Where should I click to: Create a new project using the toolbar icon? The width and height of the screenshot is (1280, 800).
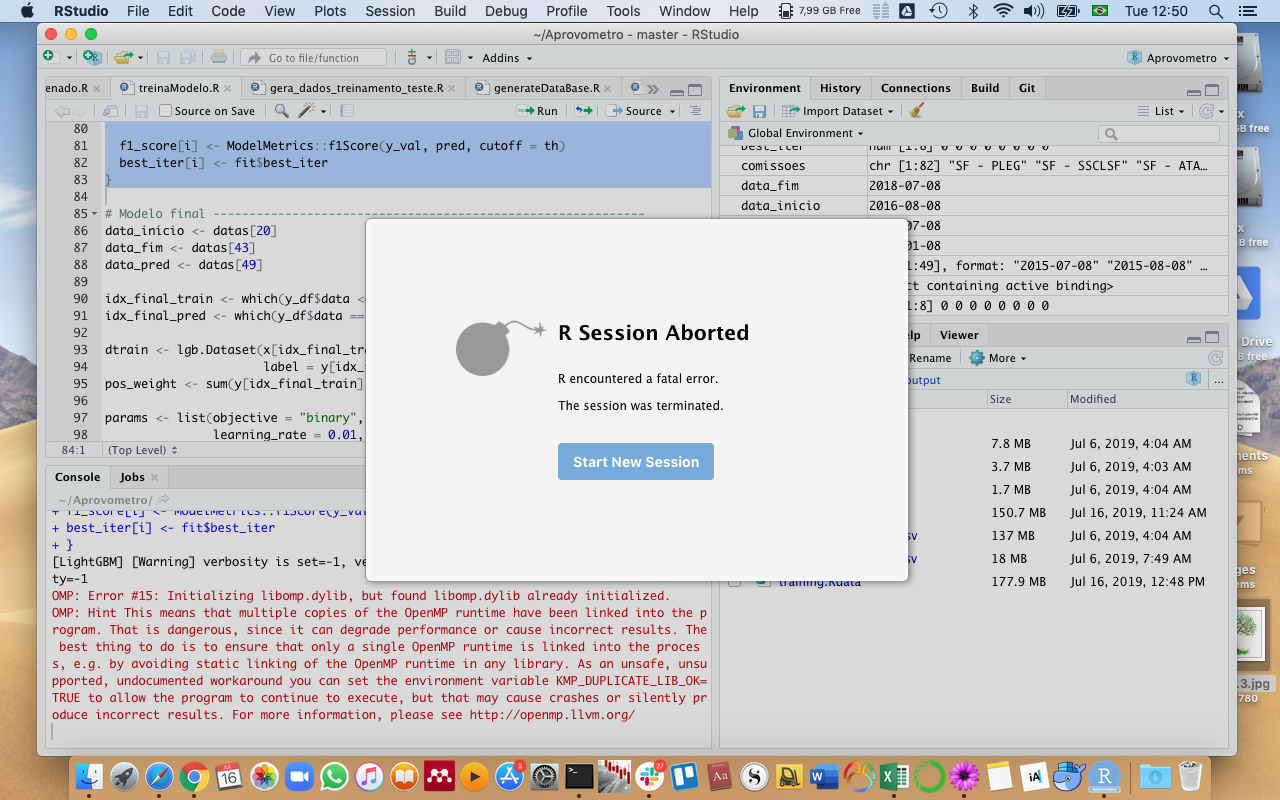point(92,58)
